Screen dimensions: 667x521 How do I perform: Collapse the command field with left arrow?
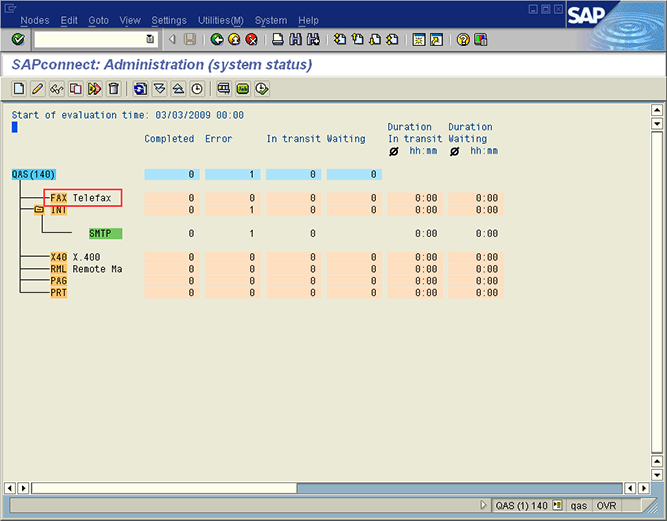point(172,40)
